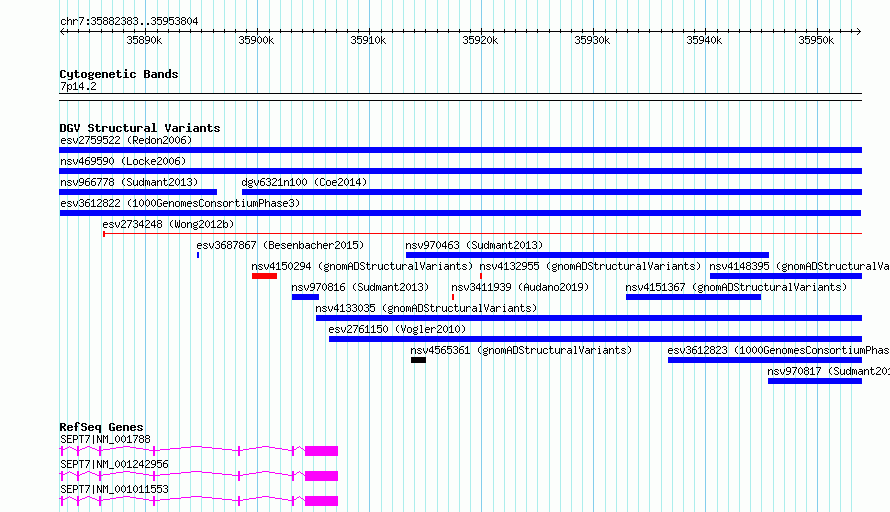890x512 pixels.
Task: Open the SEPT7|NM_001788 gene label
Action: [x=106, y=439]
